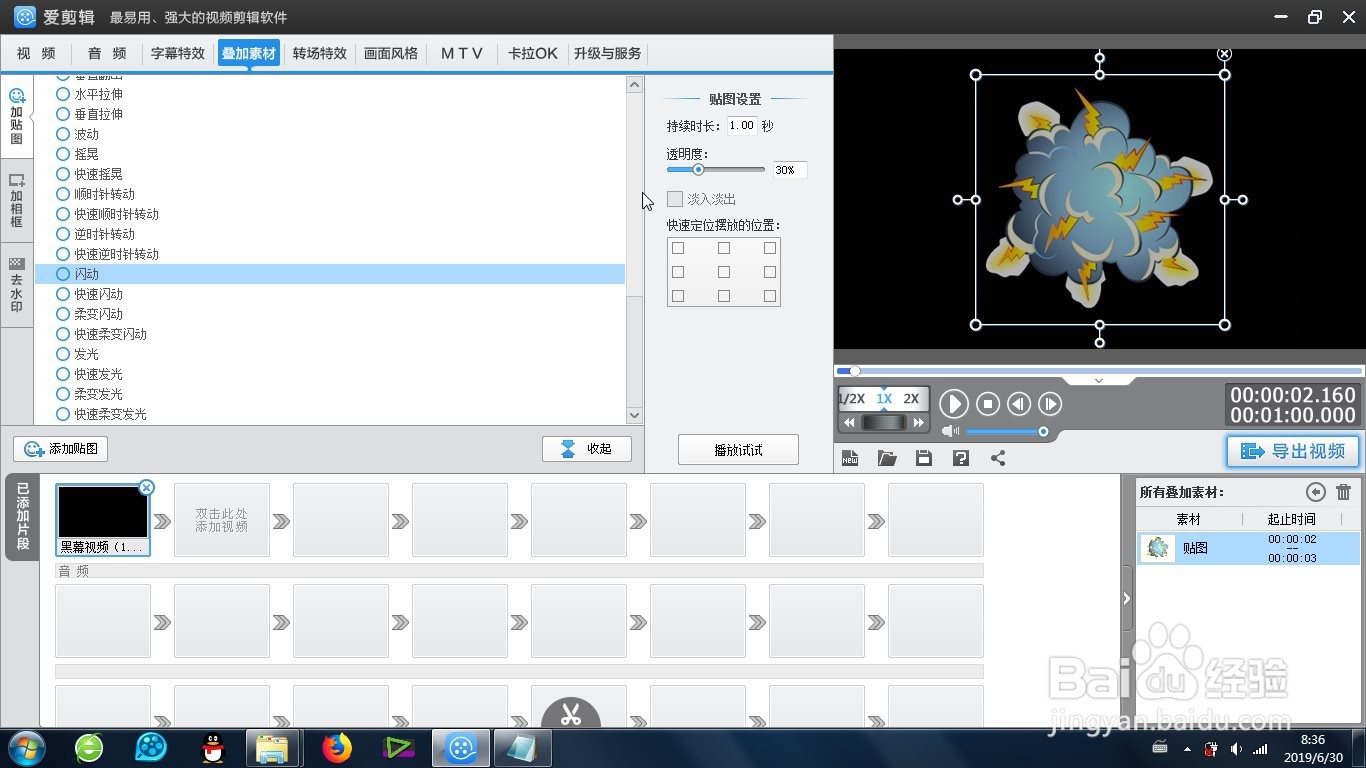Click the 播放试试 button
This screenshot has height=768, width=1366.
[x=738, y=450]
